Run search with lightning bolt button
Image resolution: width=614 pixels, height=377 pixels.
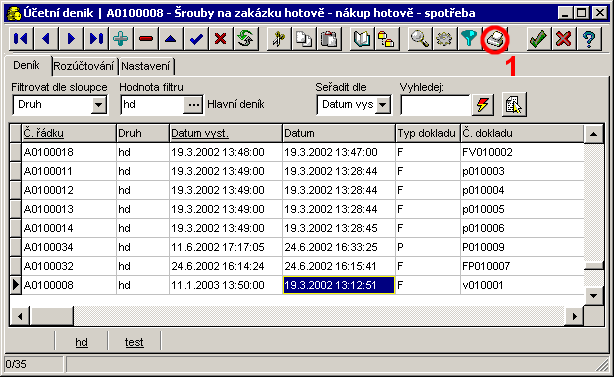[x=482, y=105]
